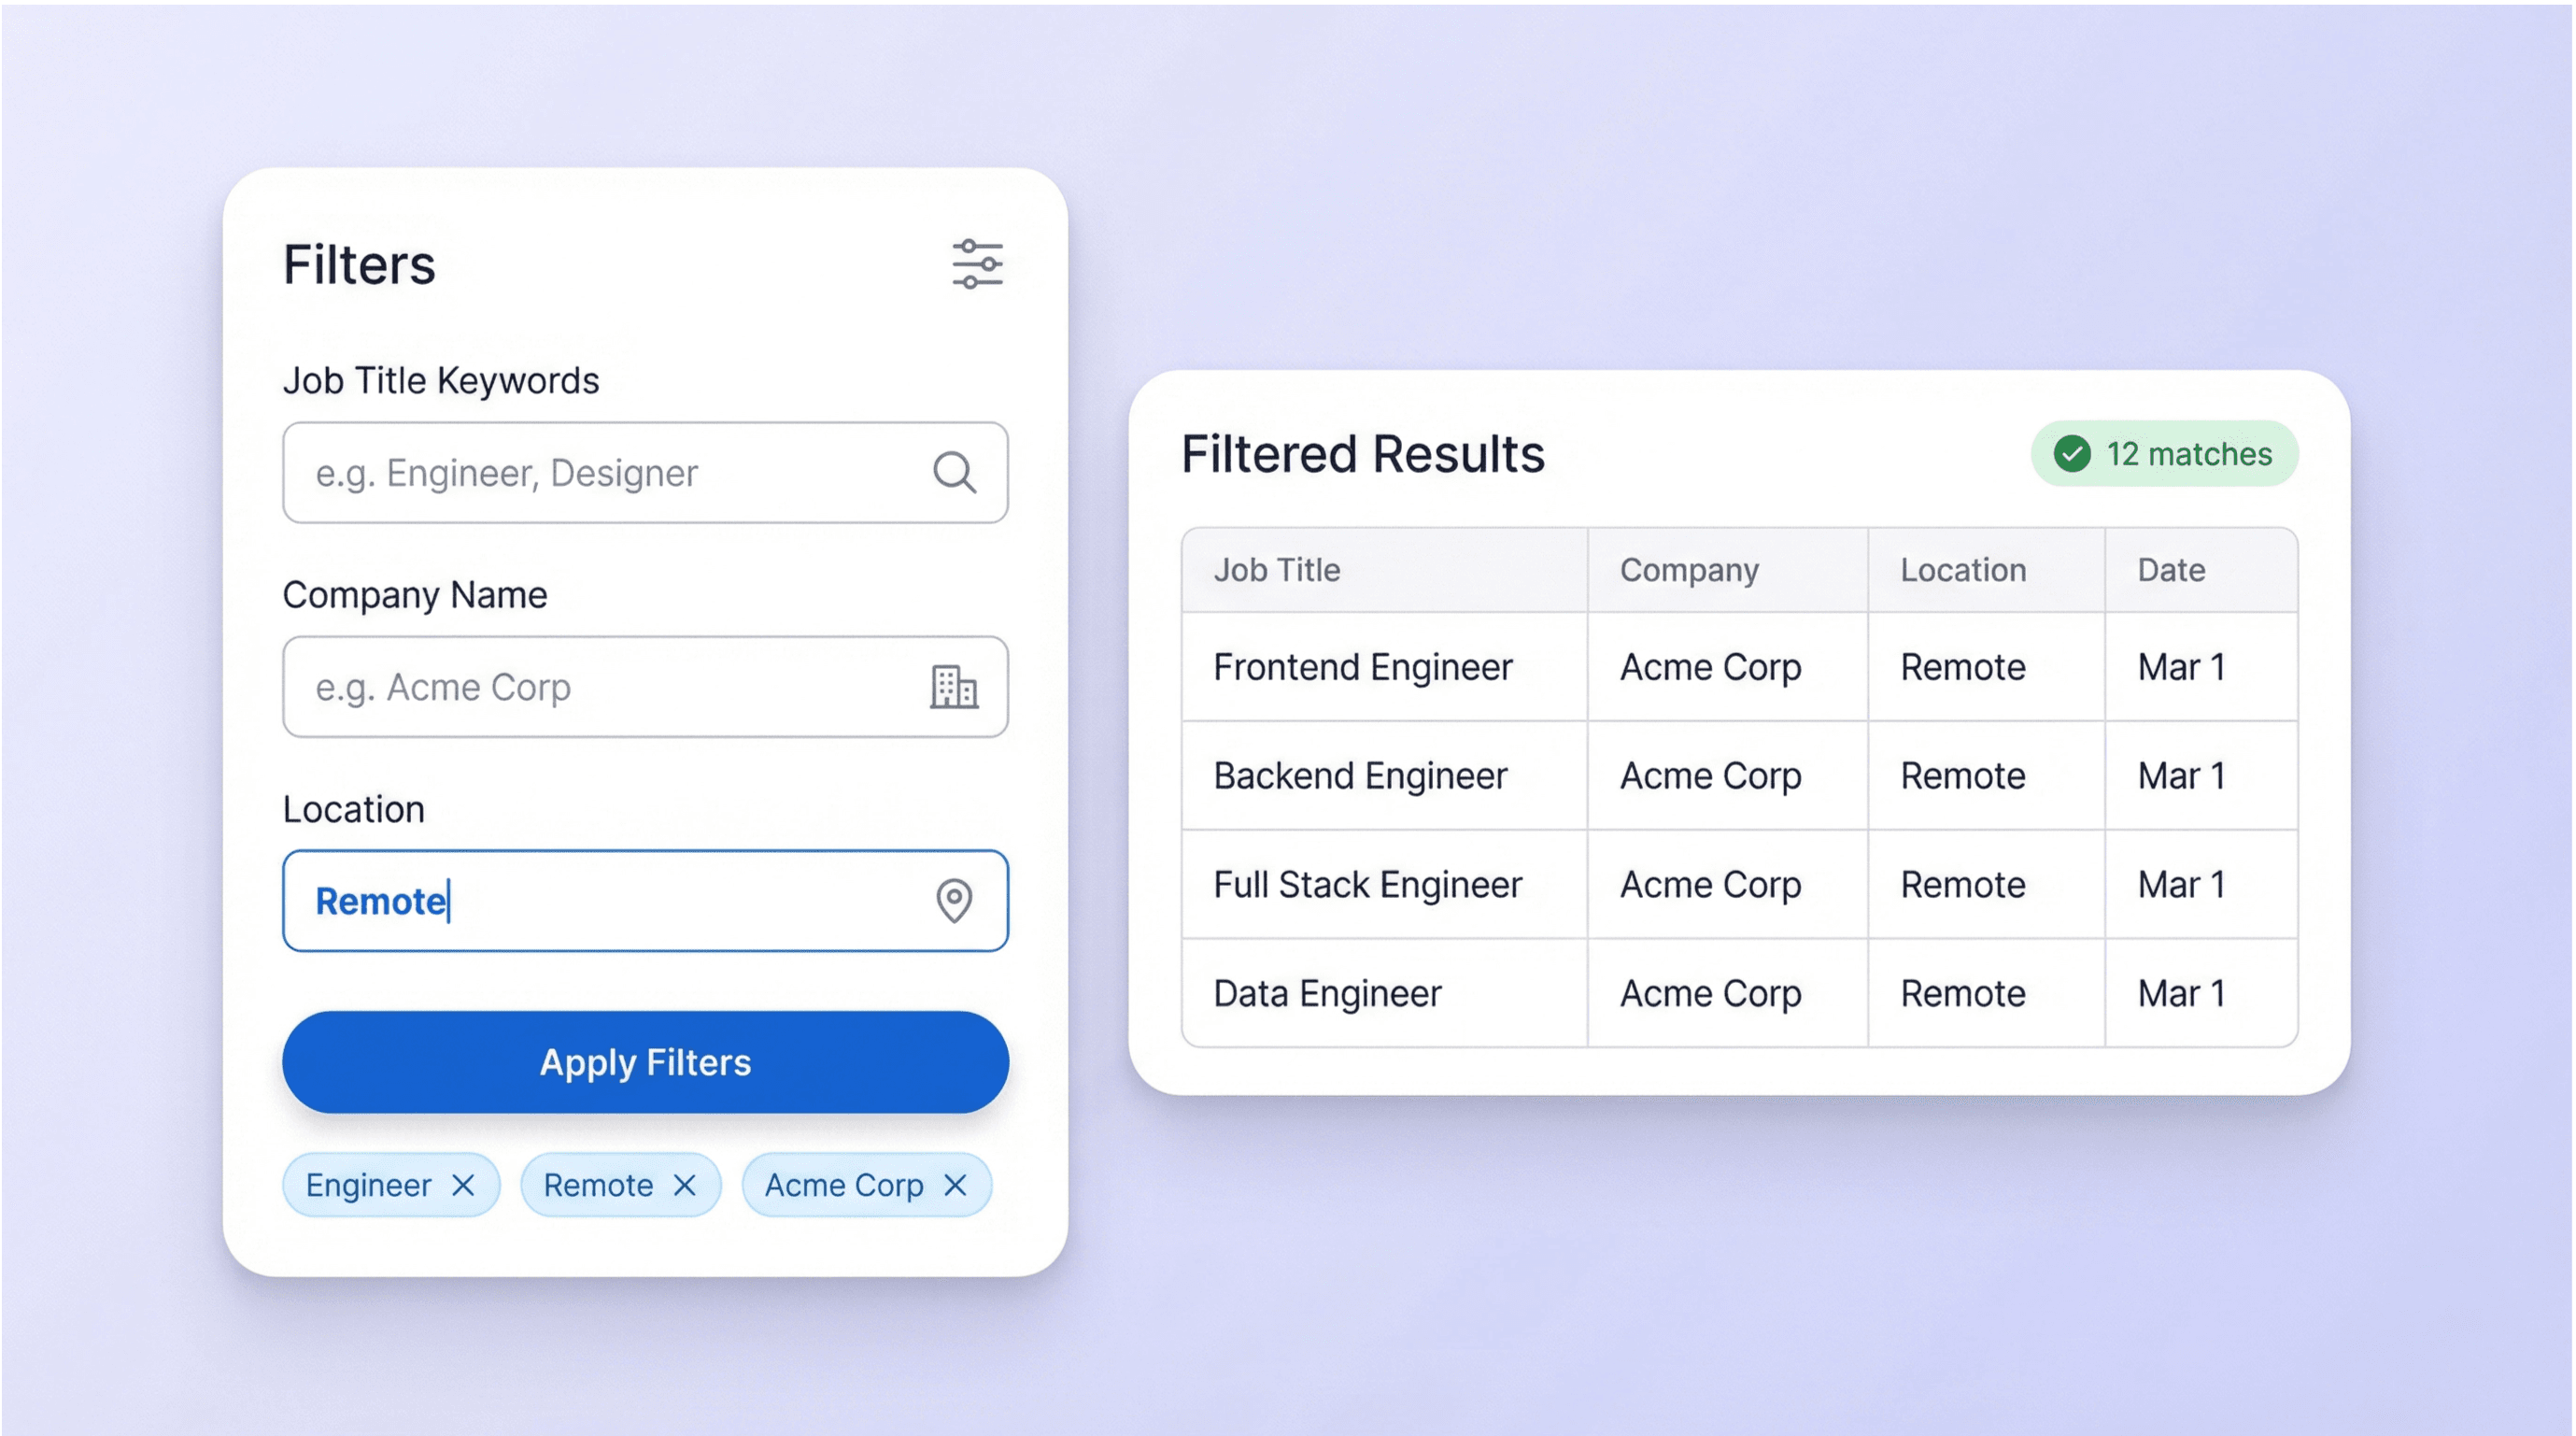Open the Company column header sorter
2576x1436 pixels.
tap(1688, 569)
